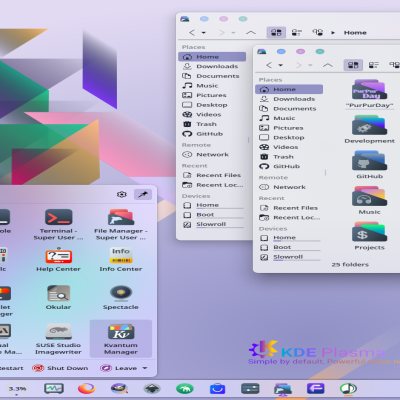This screenshot has width=400, height=400.
Task: Open the "PurPurDay" folder
Action: [369, 94]
